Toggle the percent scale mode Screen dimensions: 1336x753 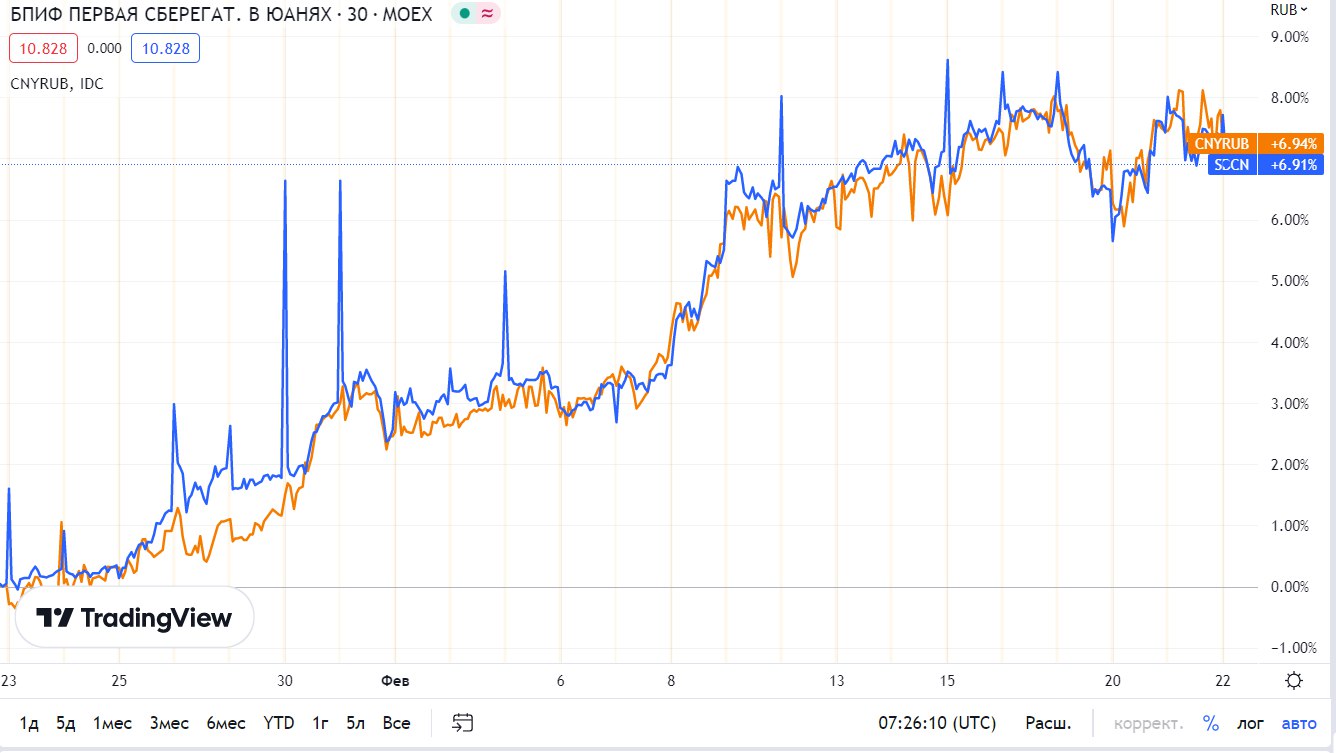click(x=1211, y=722)
